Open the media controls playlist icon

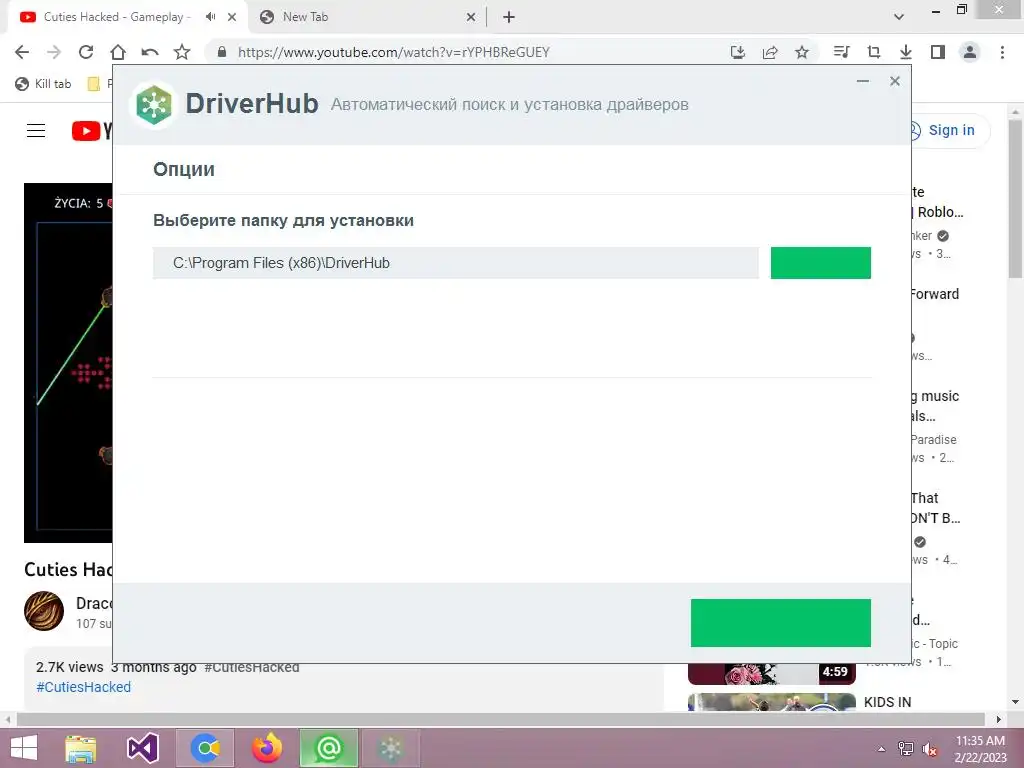tap(841, 52)
